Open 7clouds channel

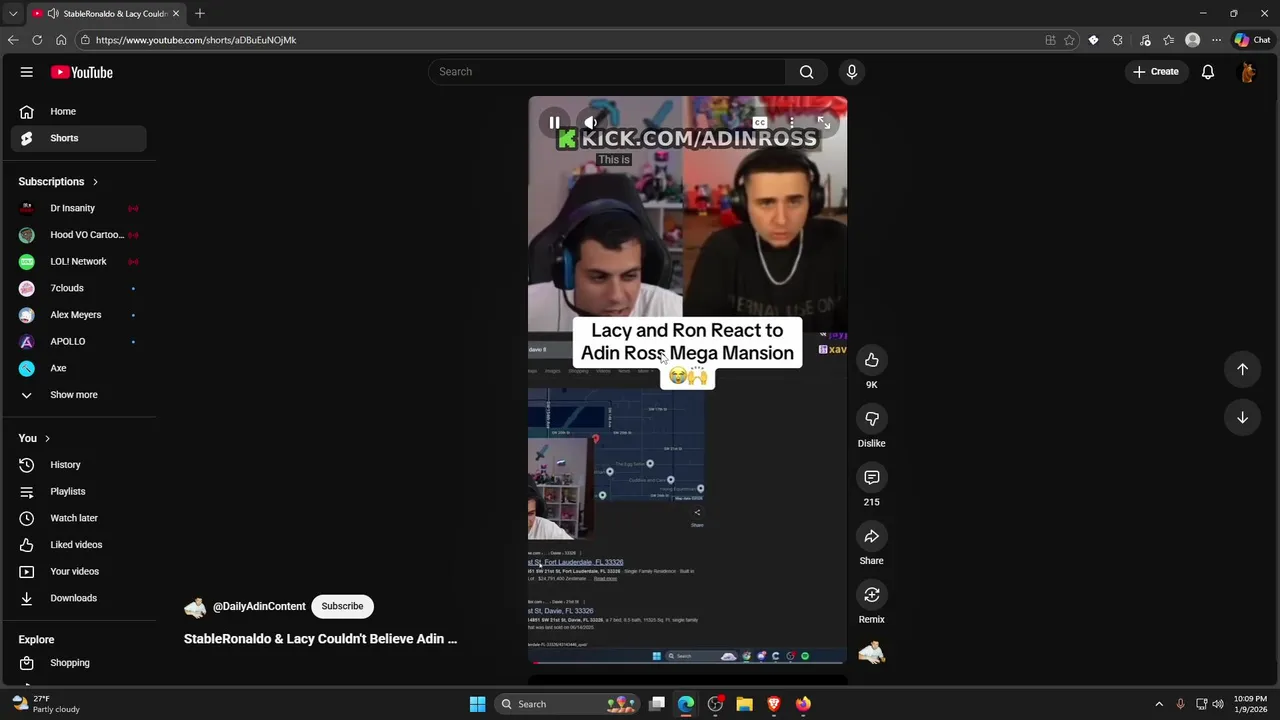pyautogui.click(x=78, y=288)
